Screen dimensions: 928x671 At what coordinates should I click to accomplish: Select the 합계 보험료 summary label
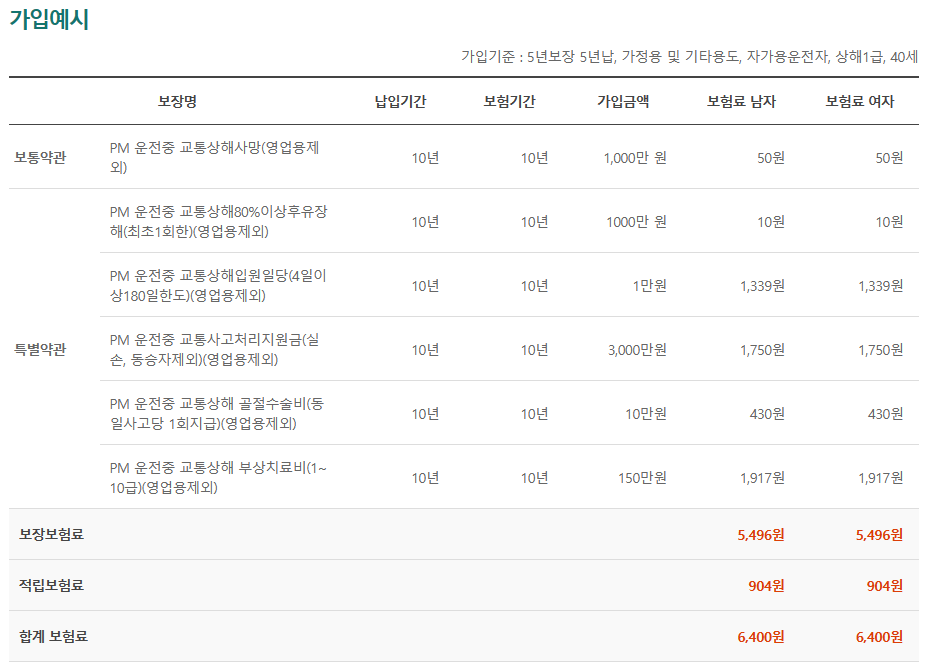(x=53, y=636)
